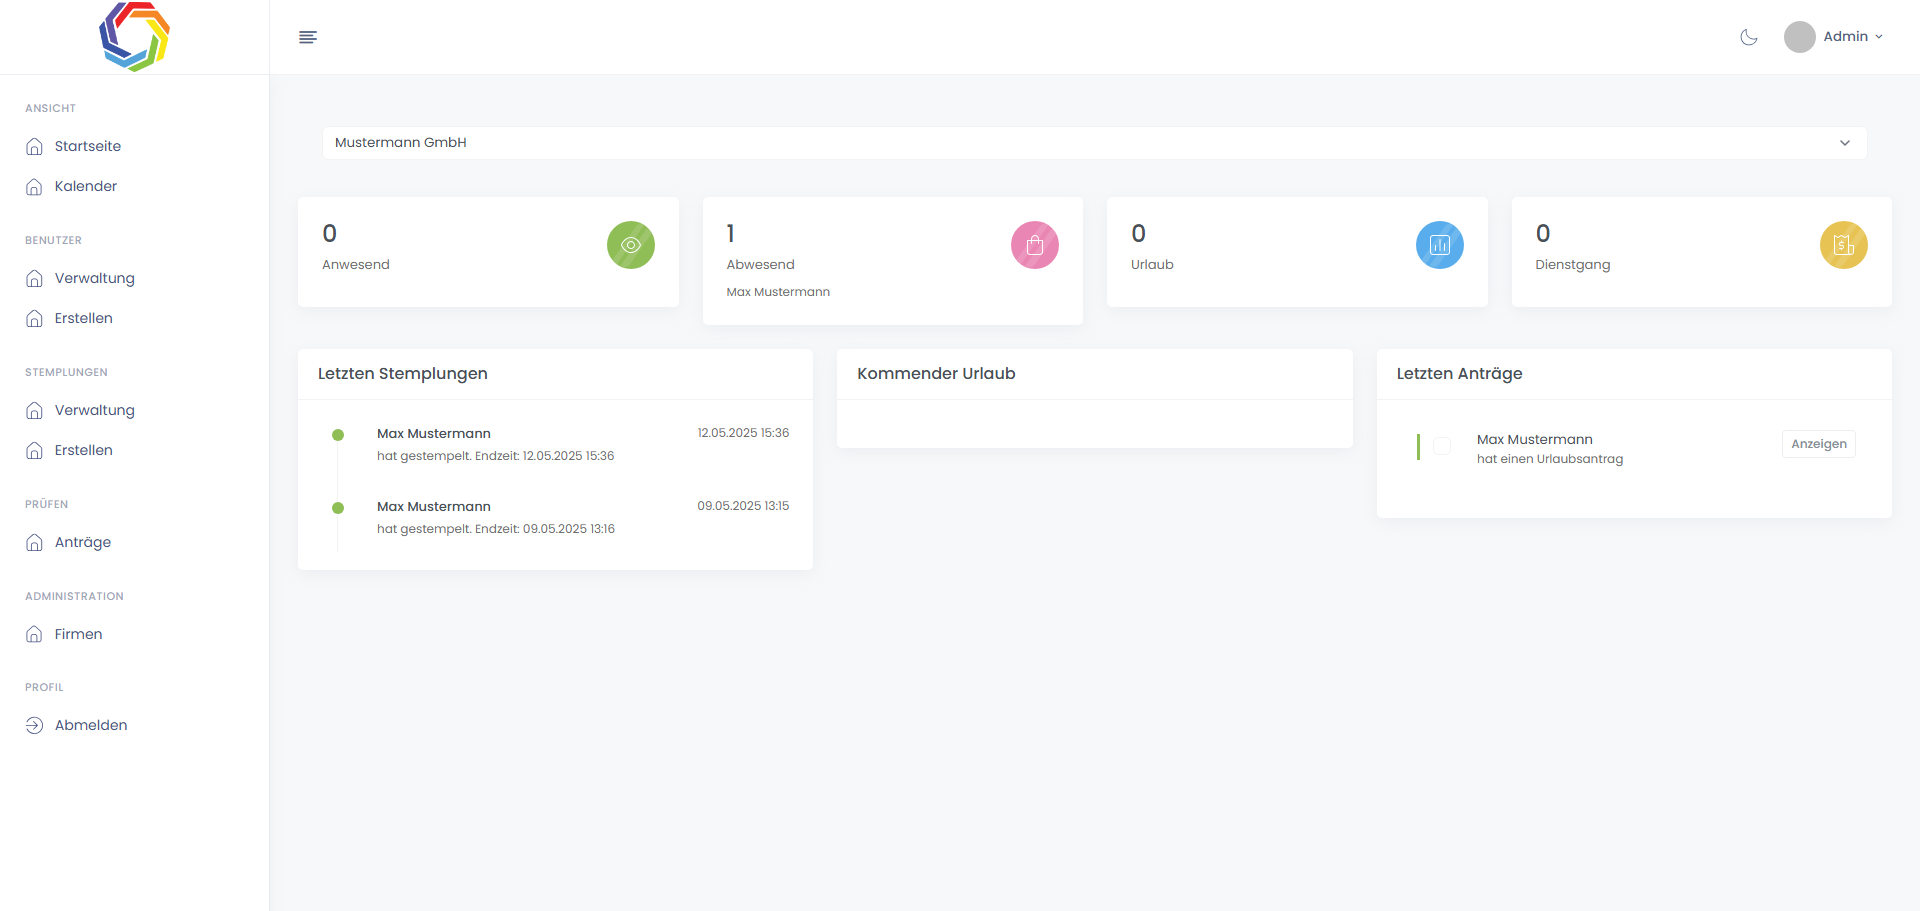Toggle the sidebar hamburger menu icon
This screenshot has height=911, width=1920.
point(308,37)
